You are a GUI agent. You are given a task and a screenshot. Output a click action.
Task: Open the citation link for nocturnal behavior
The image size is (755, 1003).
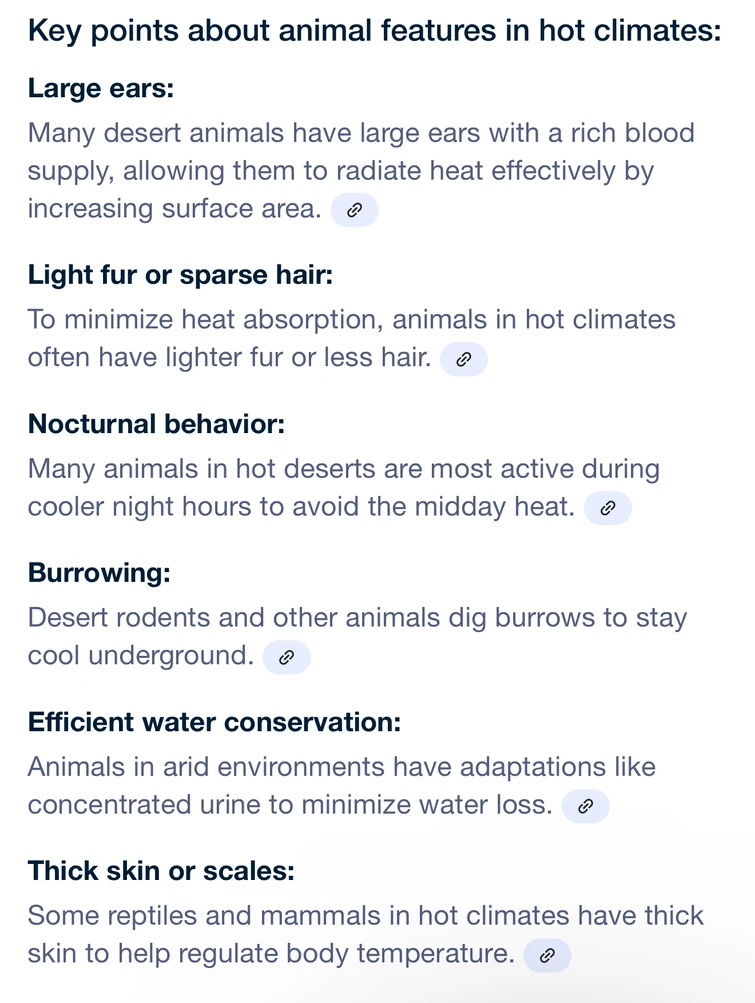[607, 508]
